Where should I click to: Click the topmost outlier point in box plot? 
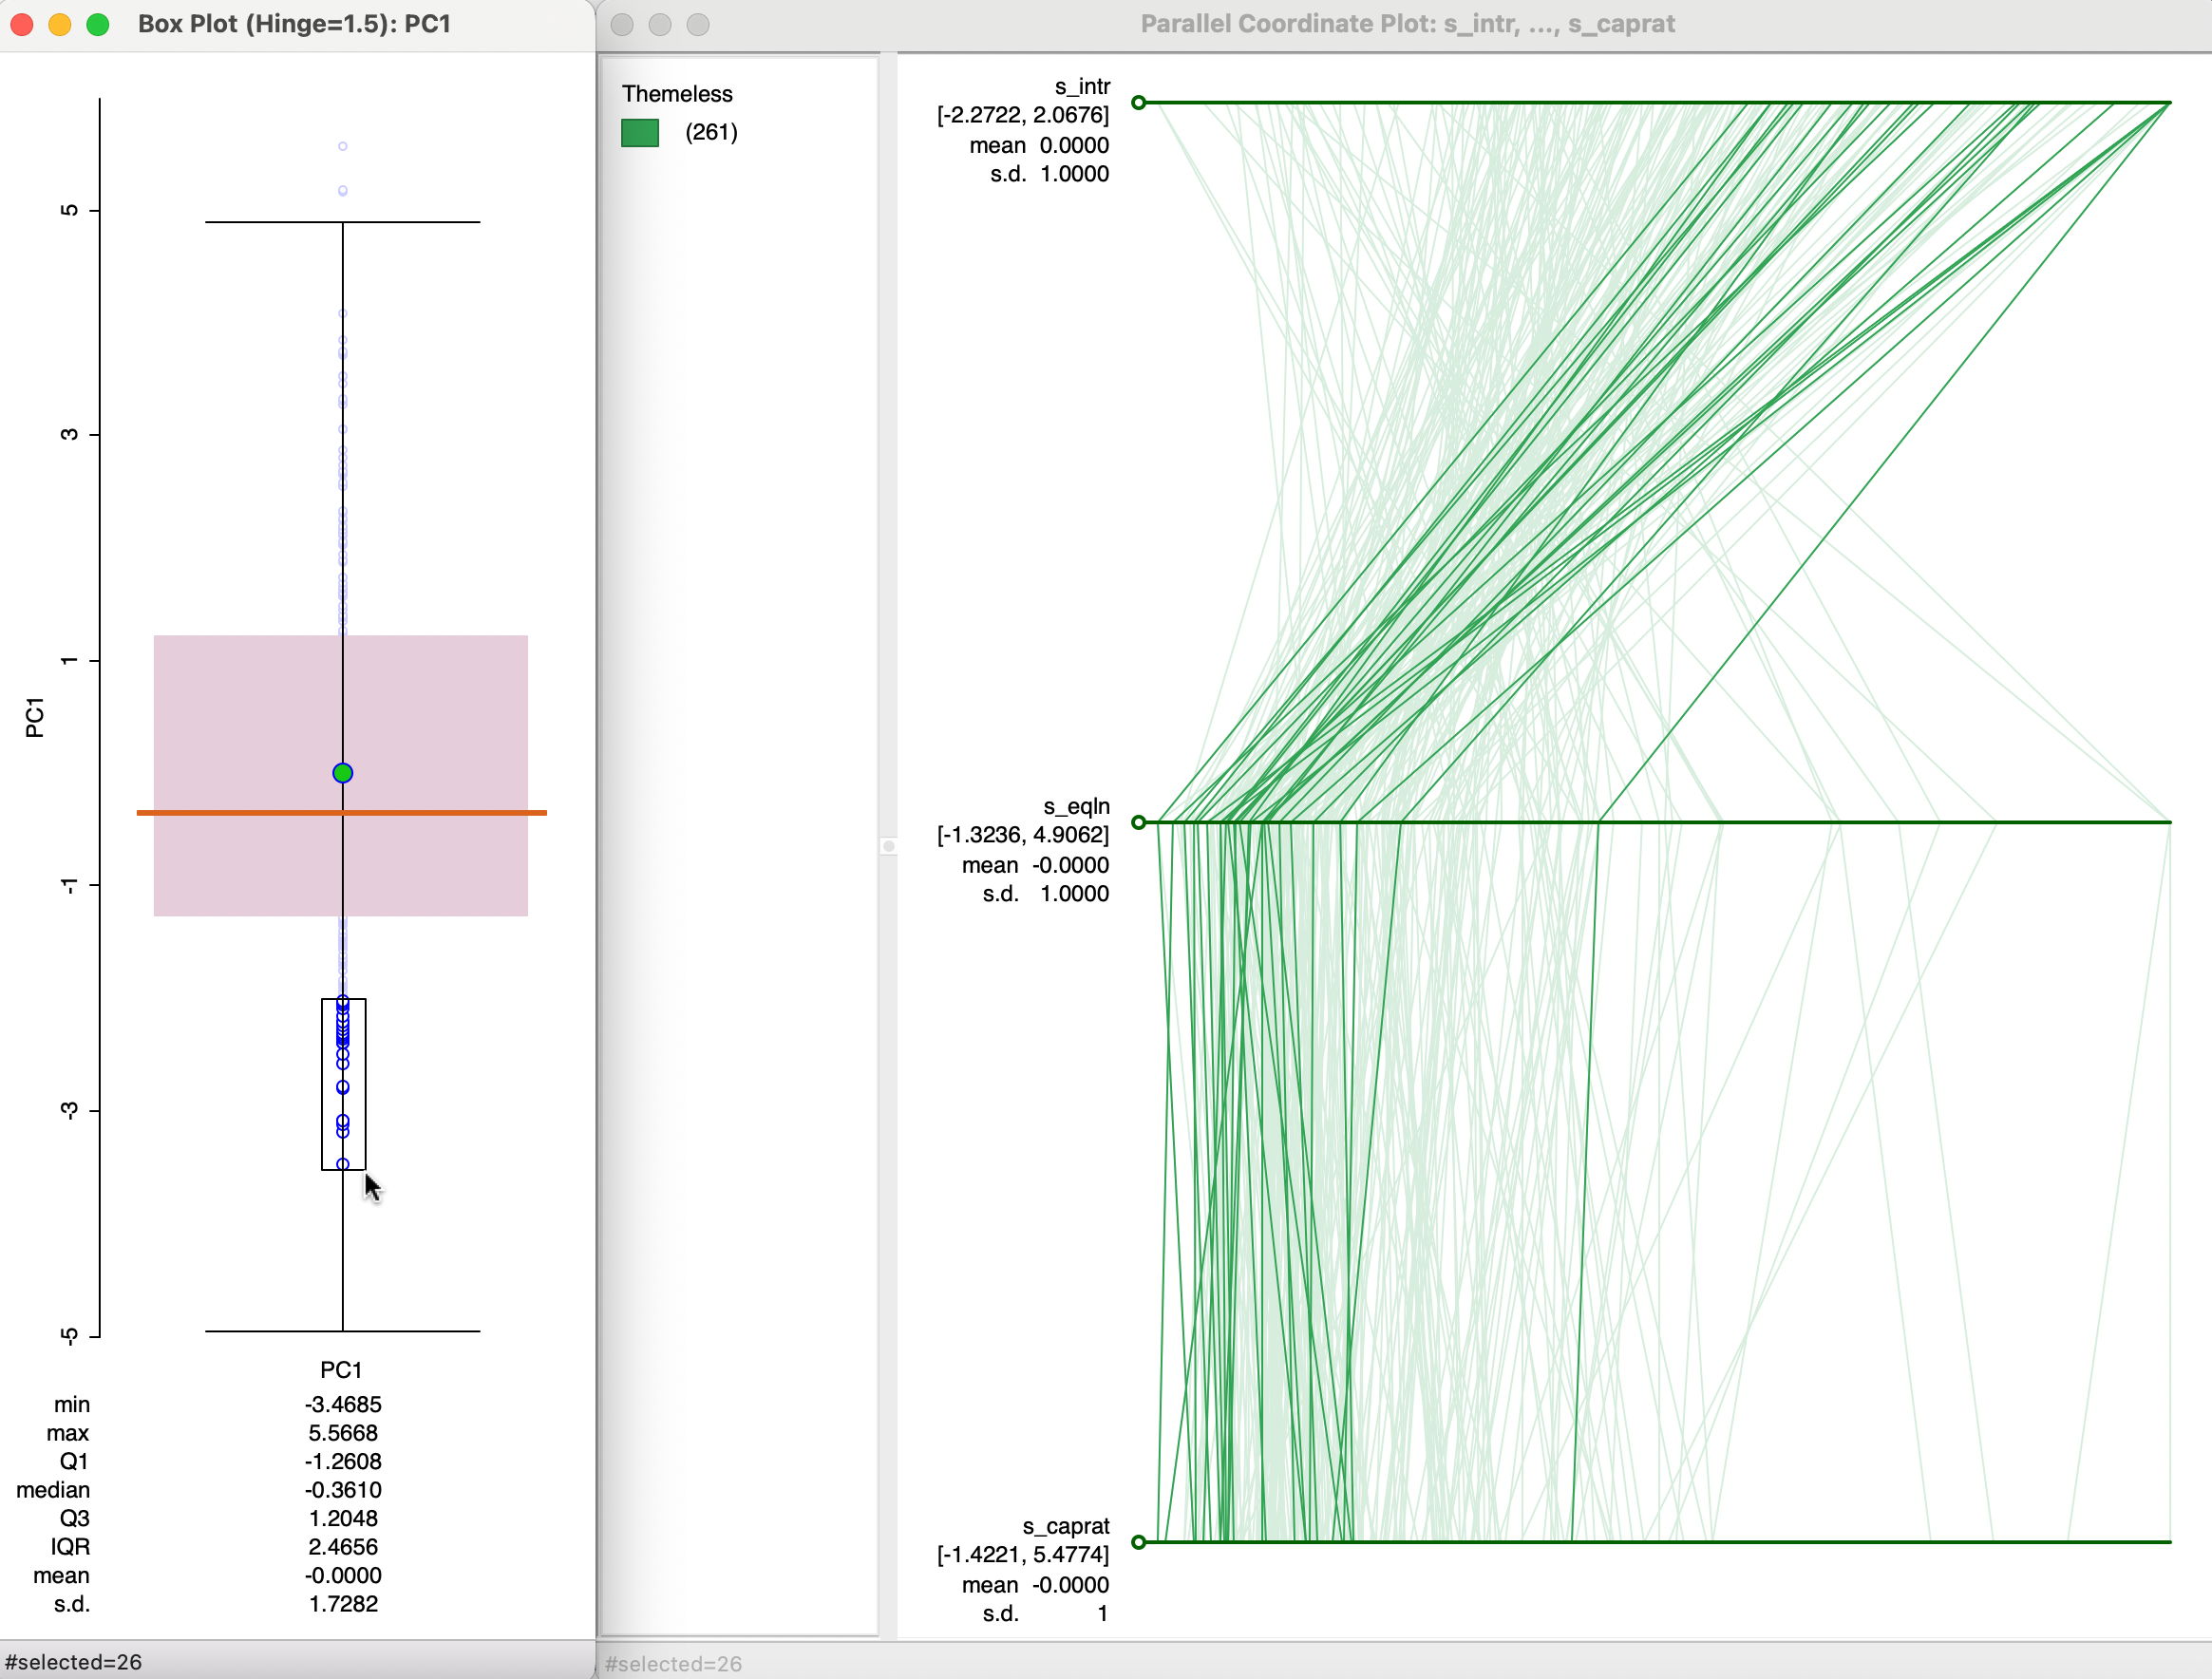[x=343, y=146]
